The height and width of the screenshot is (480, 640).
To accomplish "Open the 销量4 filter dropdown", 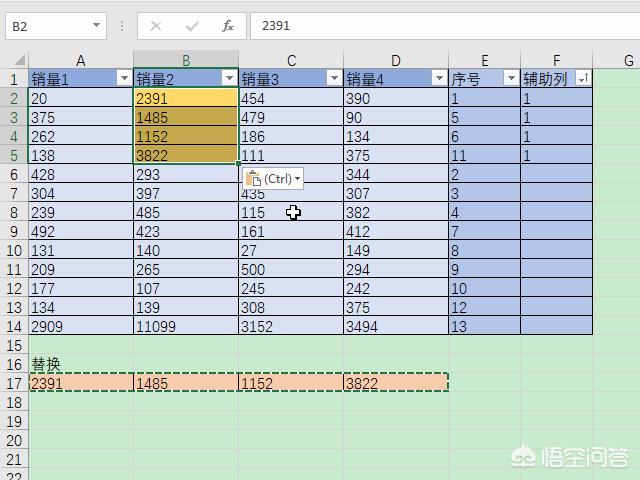I will click(x=439, y=78).
